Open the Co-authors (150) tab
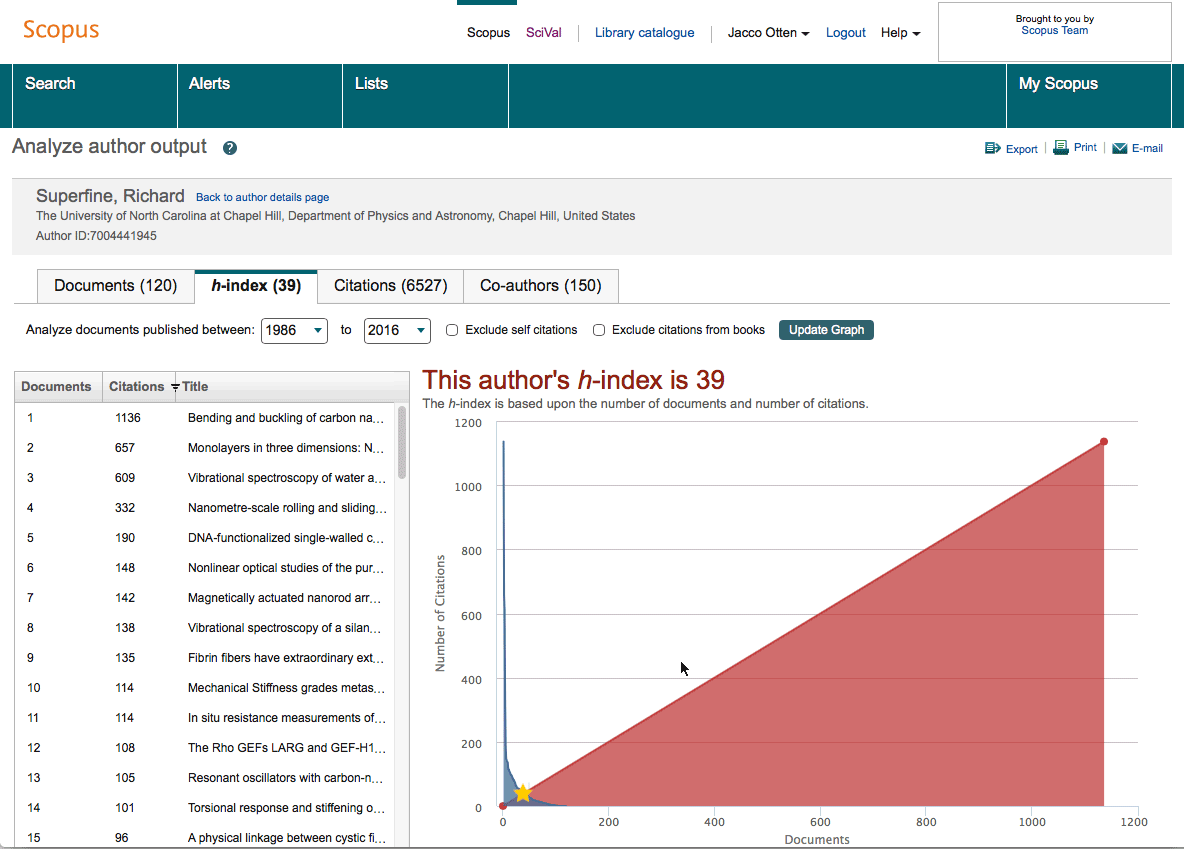 tap(541, 286)
